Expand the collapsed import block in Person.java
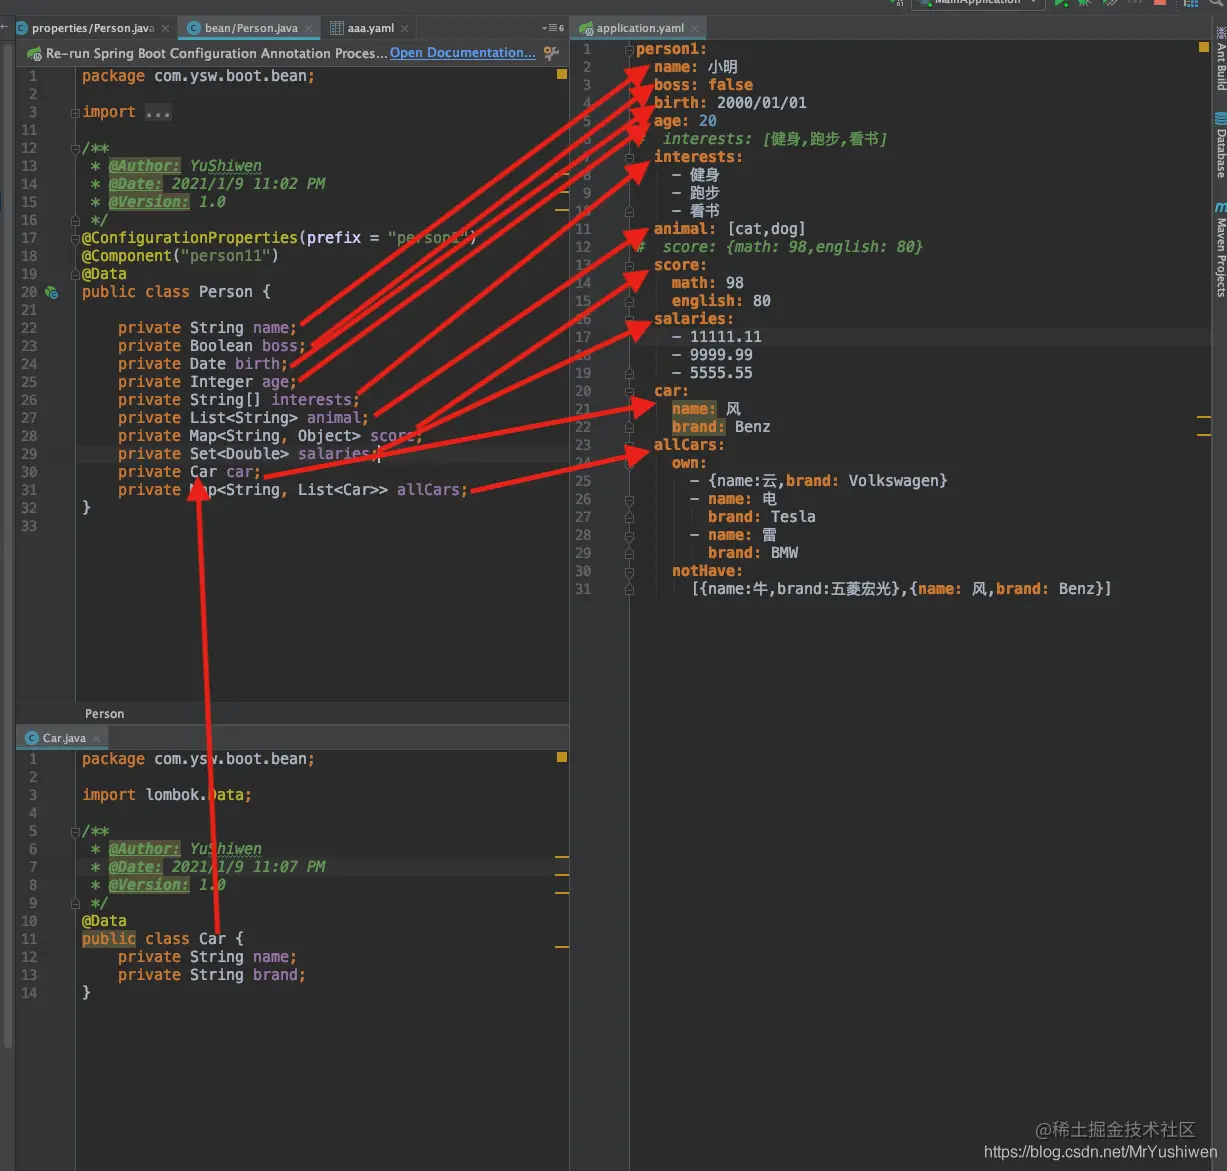This screenshot has height=1171, width=1227. point(75,112)
